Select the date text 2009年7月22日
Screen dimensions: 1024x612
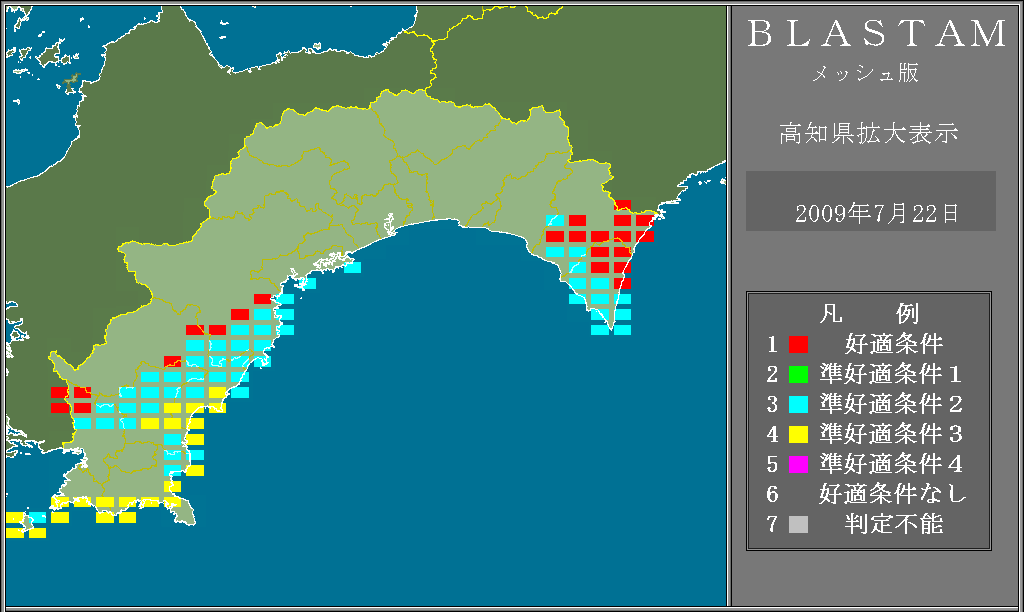[876, 214]
